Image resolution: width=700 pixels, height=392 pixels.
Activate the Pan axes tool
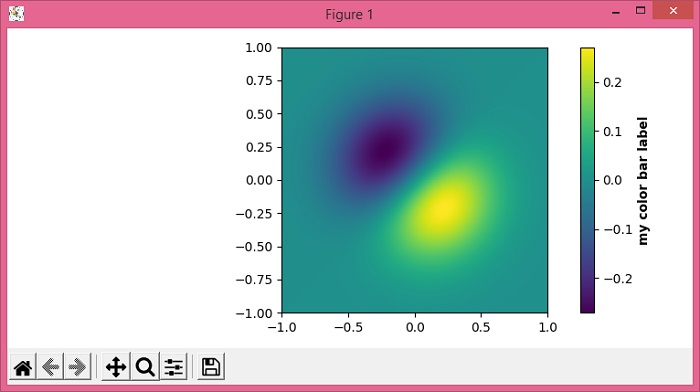[116, 367]
